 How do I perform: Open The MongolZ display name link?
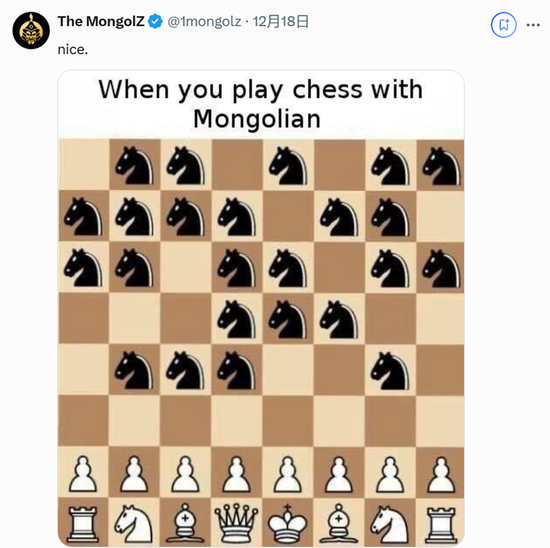101,21
